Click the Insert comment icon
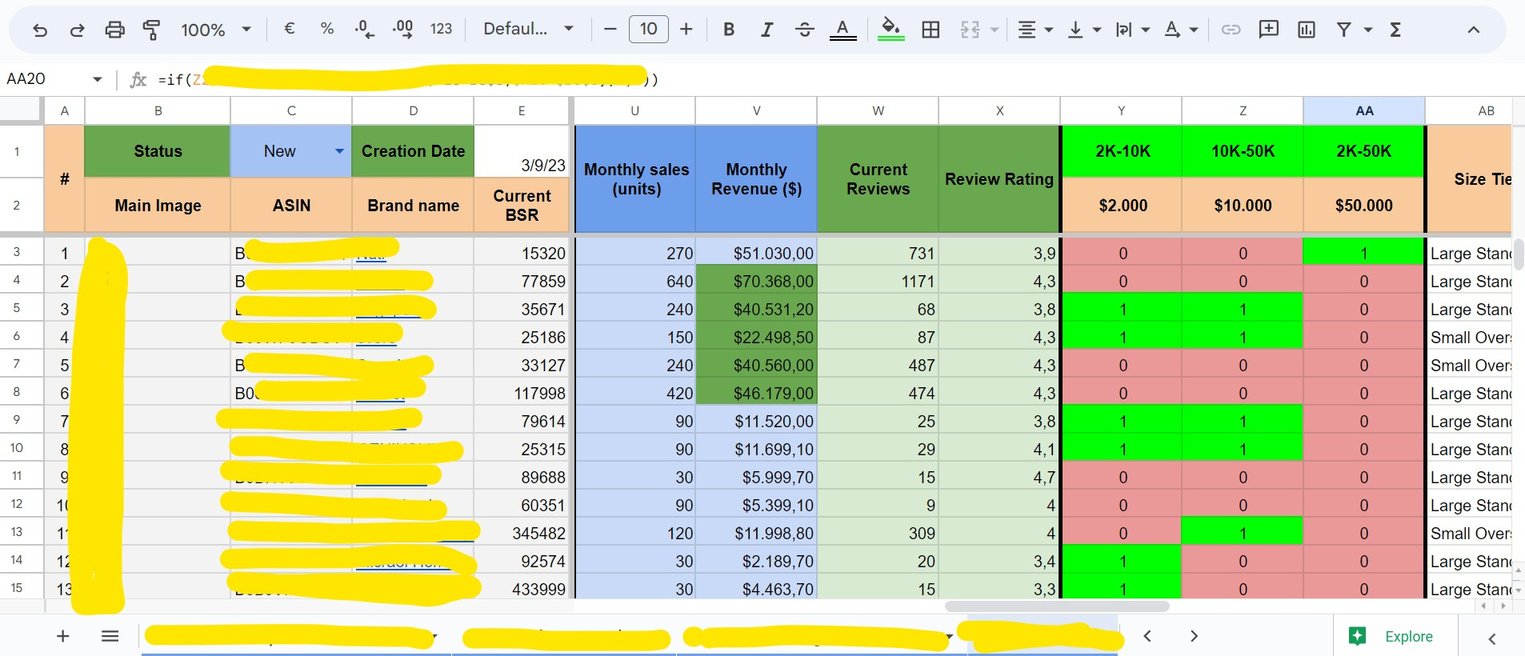The width and height of the screenshot is (1525, 656). click(x=1269, y=29)
